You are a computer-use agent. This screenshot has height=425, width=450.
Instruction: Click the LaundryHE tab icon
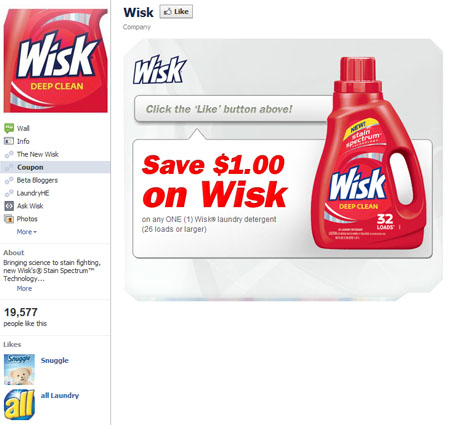9,193
